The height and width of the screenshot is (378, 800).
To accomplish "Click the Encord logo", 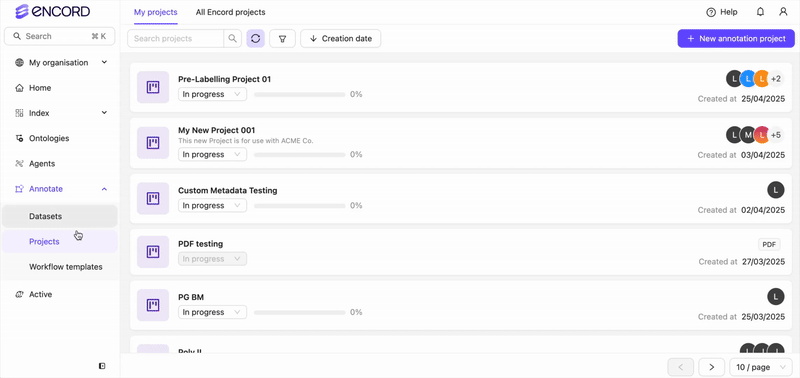I will pos(53,11).
